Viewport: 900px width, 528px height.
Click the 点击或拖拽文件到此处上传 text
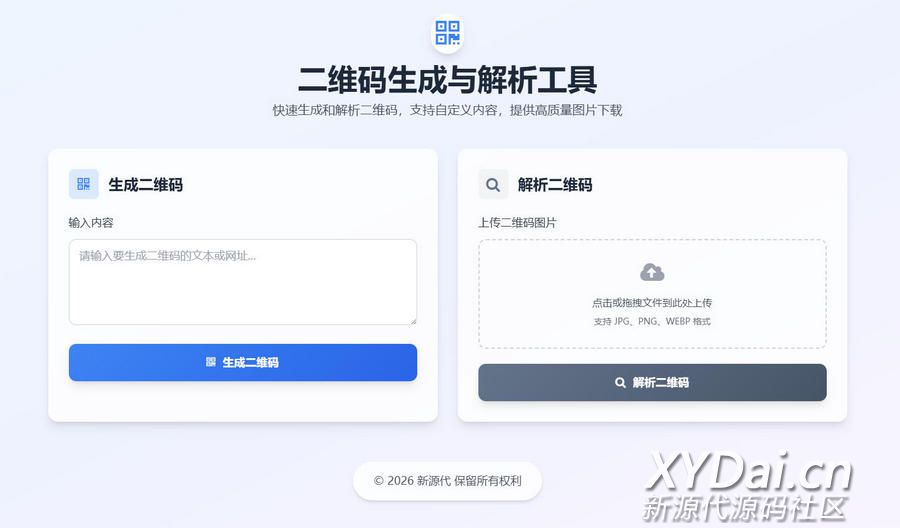652,302
